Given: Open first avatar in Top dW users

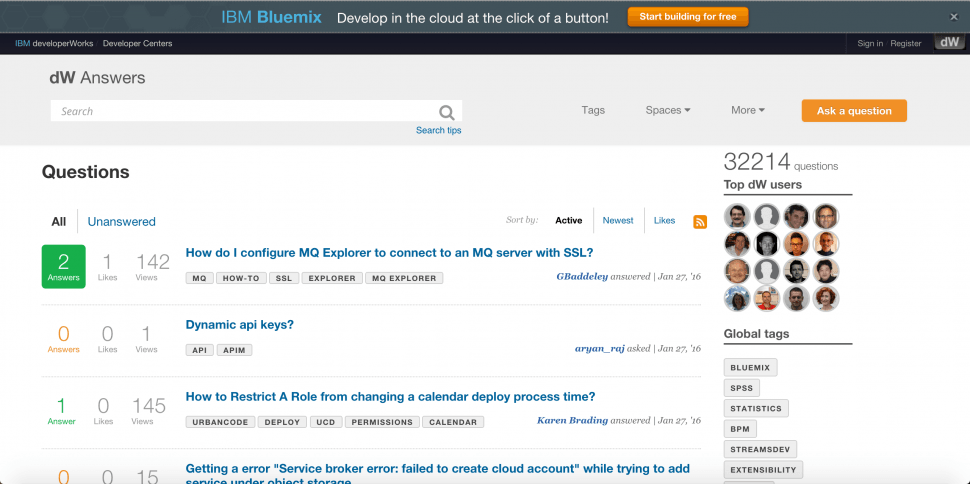Looking at the screenshot, I should (x=737, y=217).
